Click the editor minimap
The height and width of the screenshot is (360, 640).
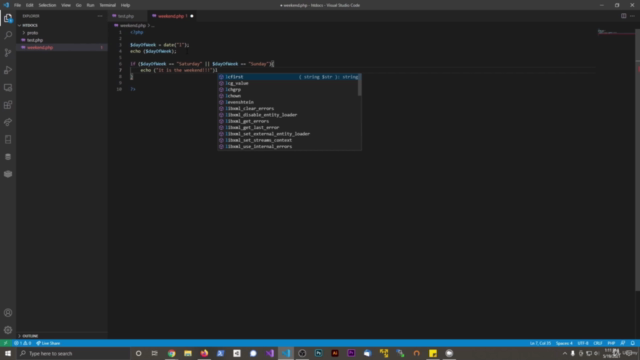tap(616, 33)
